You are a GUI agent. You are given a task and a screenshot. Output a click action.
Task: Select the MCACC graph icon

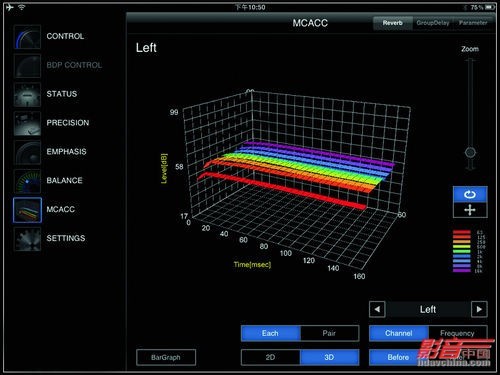point(27,210)
